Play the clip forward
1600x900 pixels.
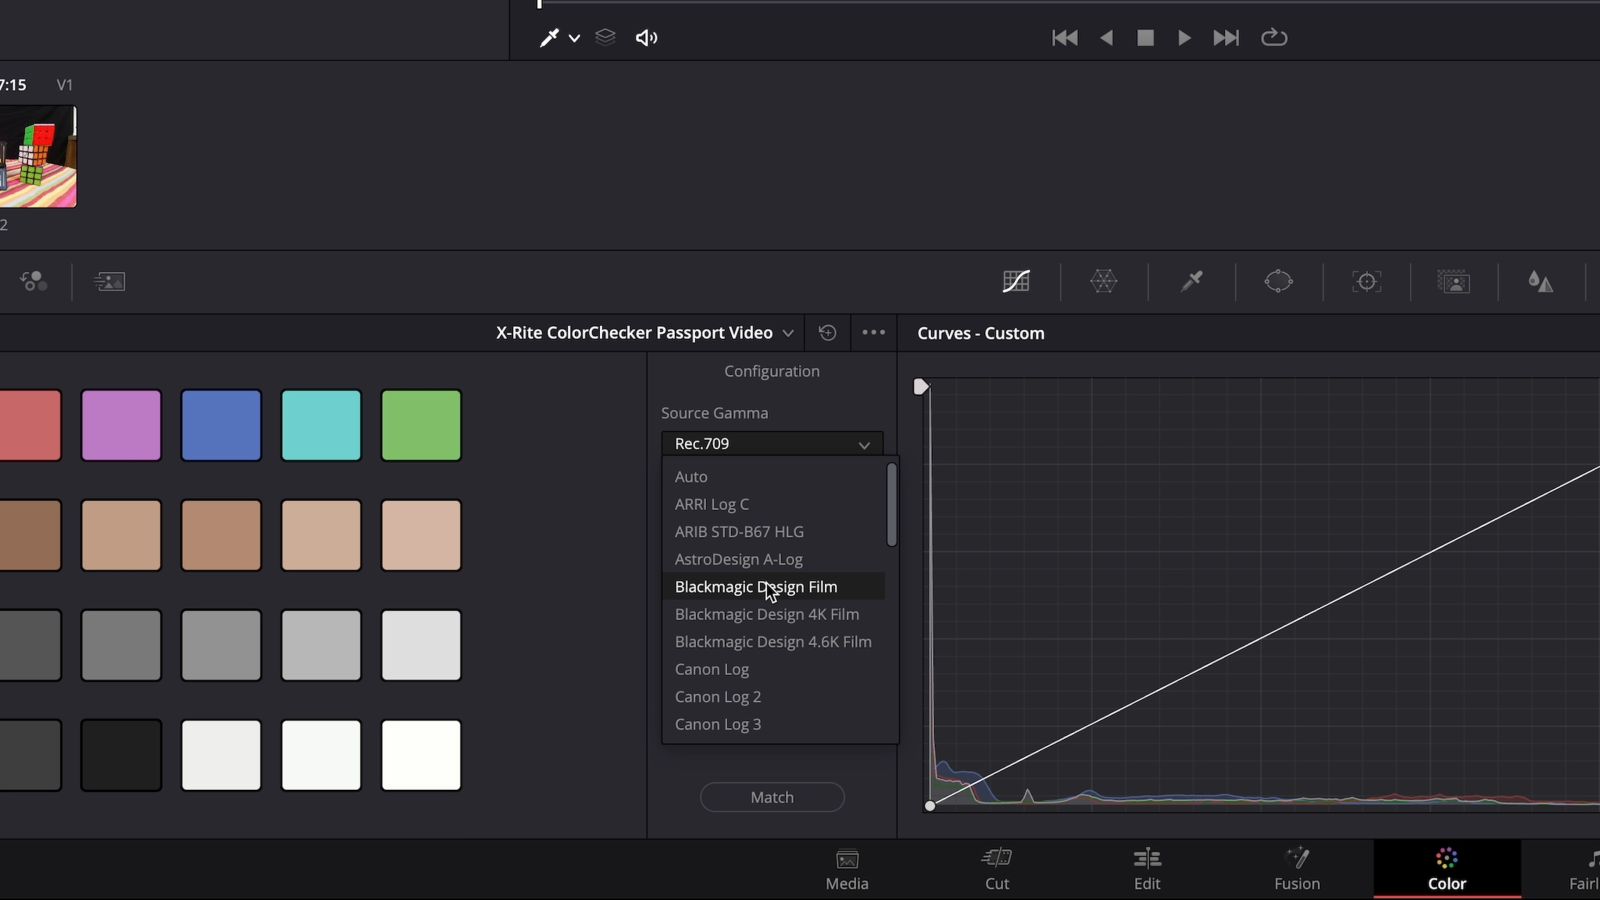point(1184,38)
